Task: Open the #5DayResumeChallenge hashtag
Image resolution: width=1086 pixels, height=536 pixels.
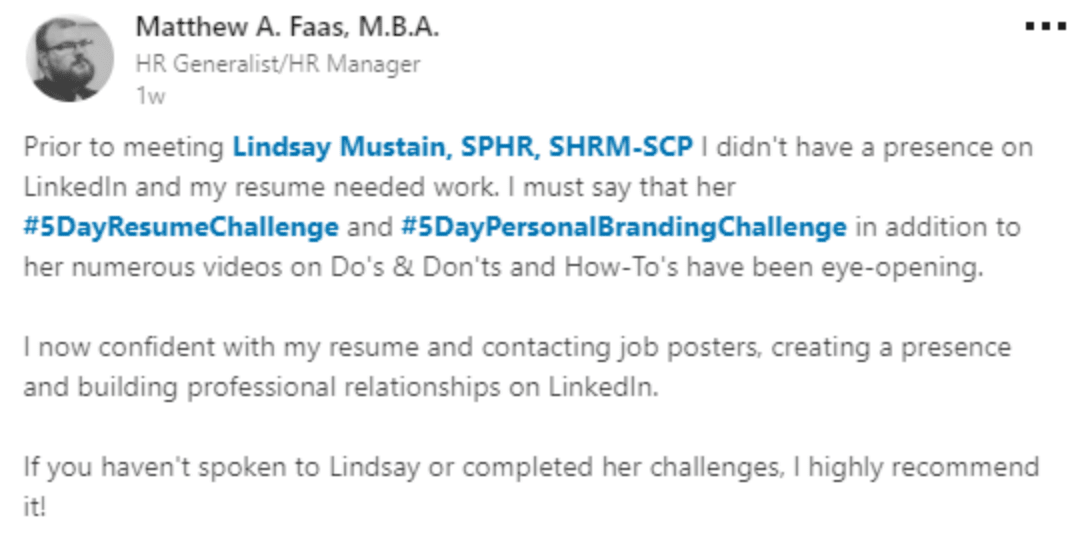Action: coord(181,228)
